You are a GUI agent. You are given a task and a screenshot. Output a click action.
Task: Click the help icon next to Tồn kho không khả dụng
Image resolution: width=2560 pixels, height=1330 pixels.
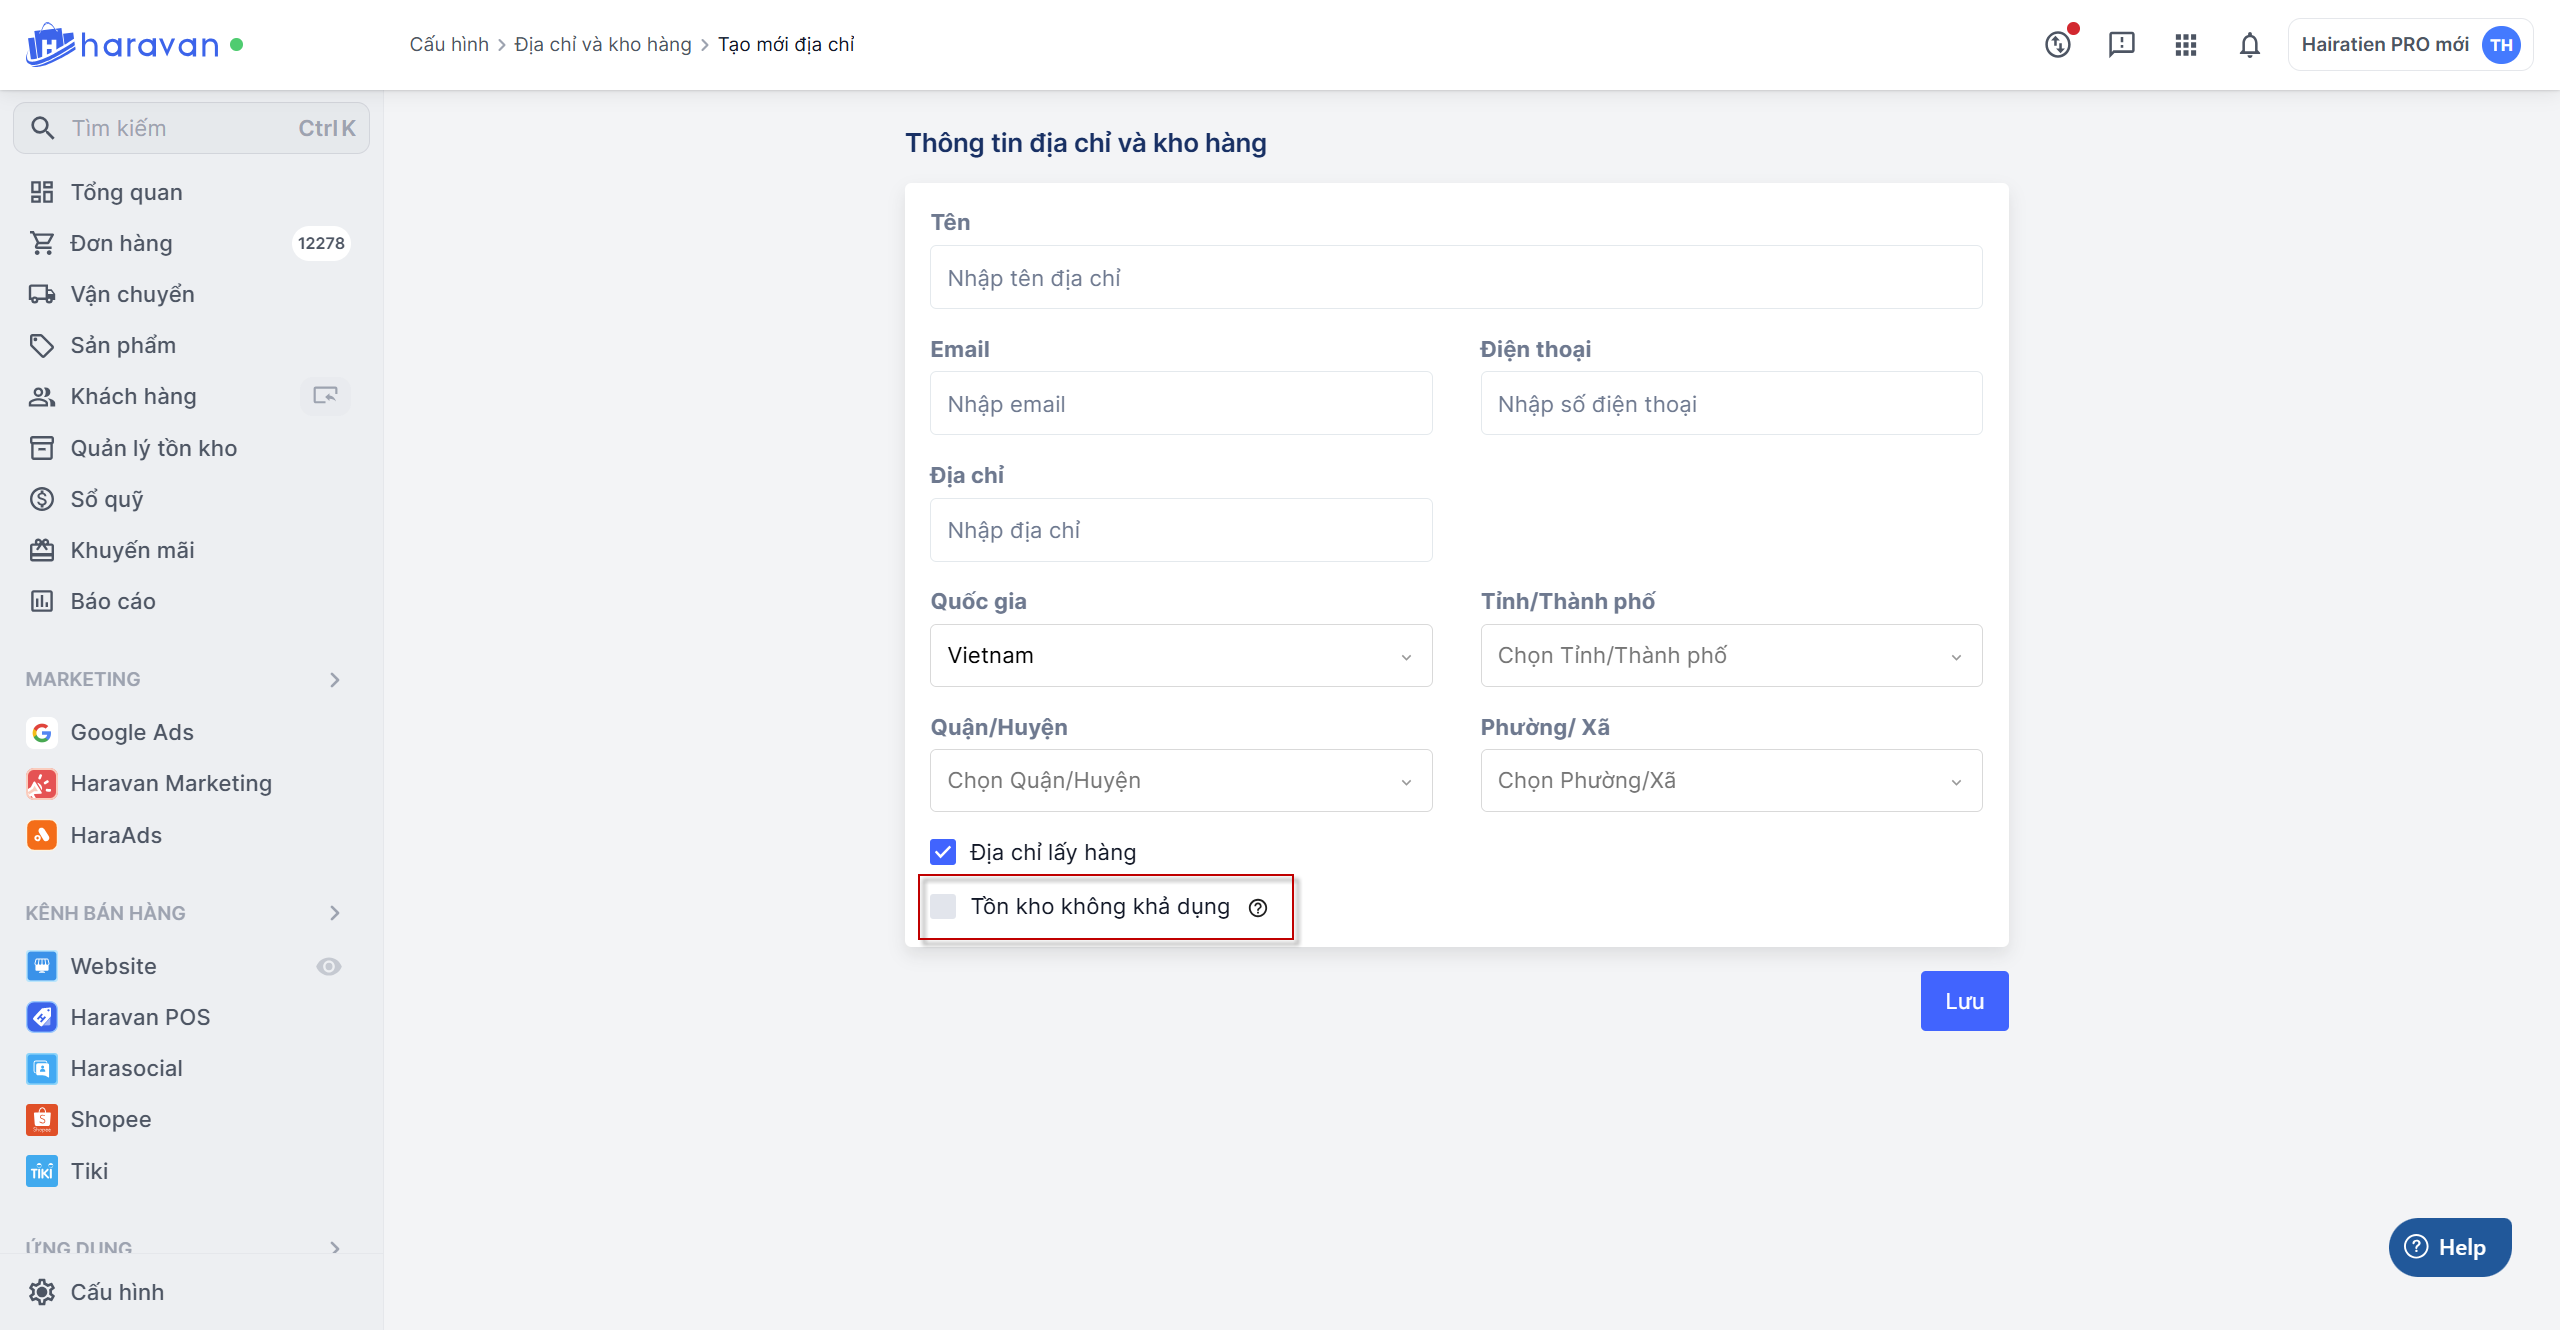tap(1258, 908)
